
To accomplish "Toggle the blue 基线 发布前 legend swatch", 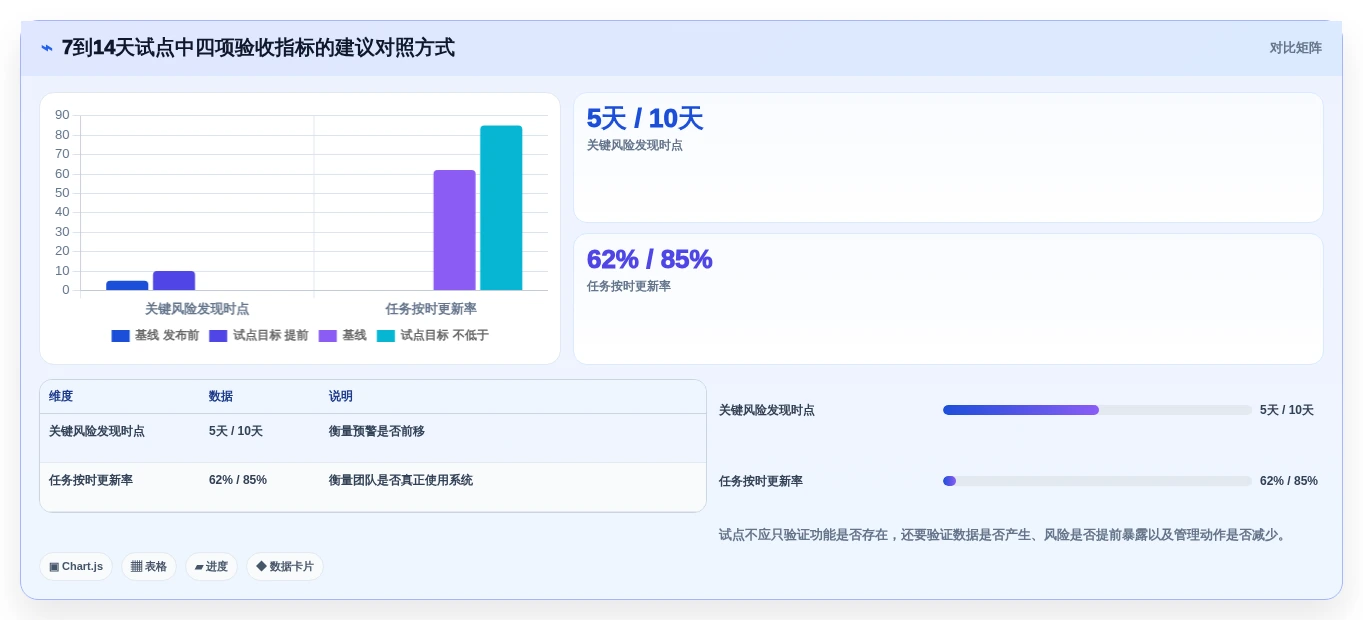I will [120, 336].
